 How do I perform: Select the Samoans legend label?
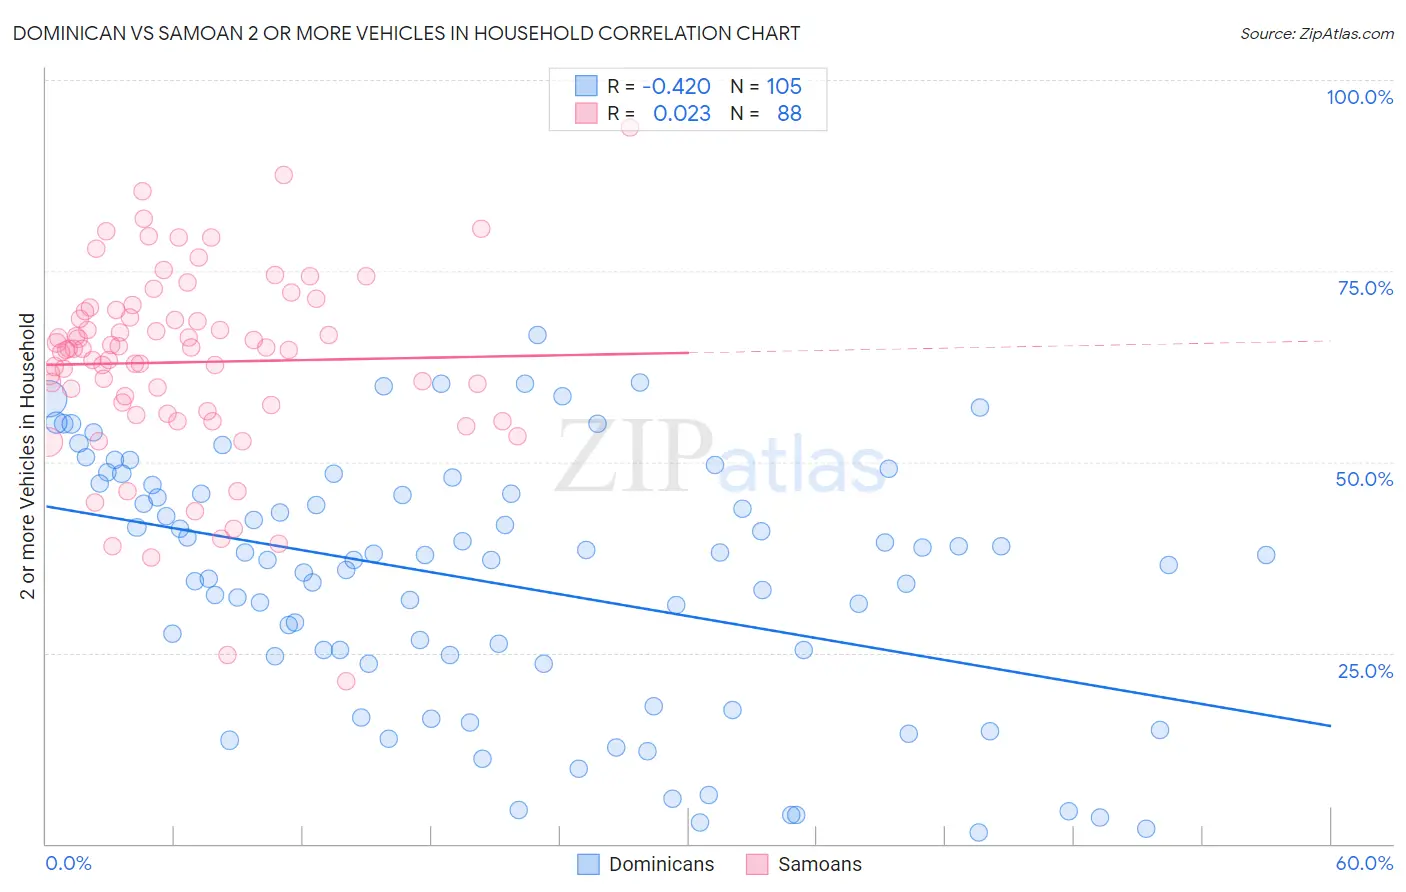point(820,864)
